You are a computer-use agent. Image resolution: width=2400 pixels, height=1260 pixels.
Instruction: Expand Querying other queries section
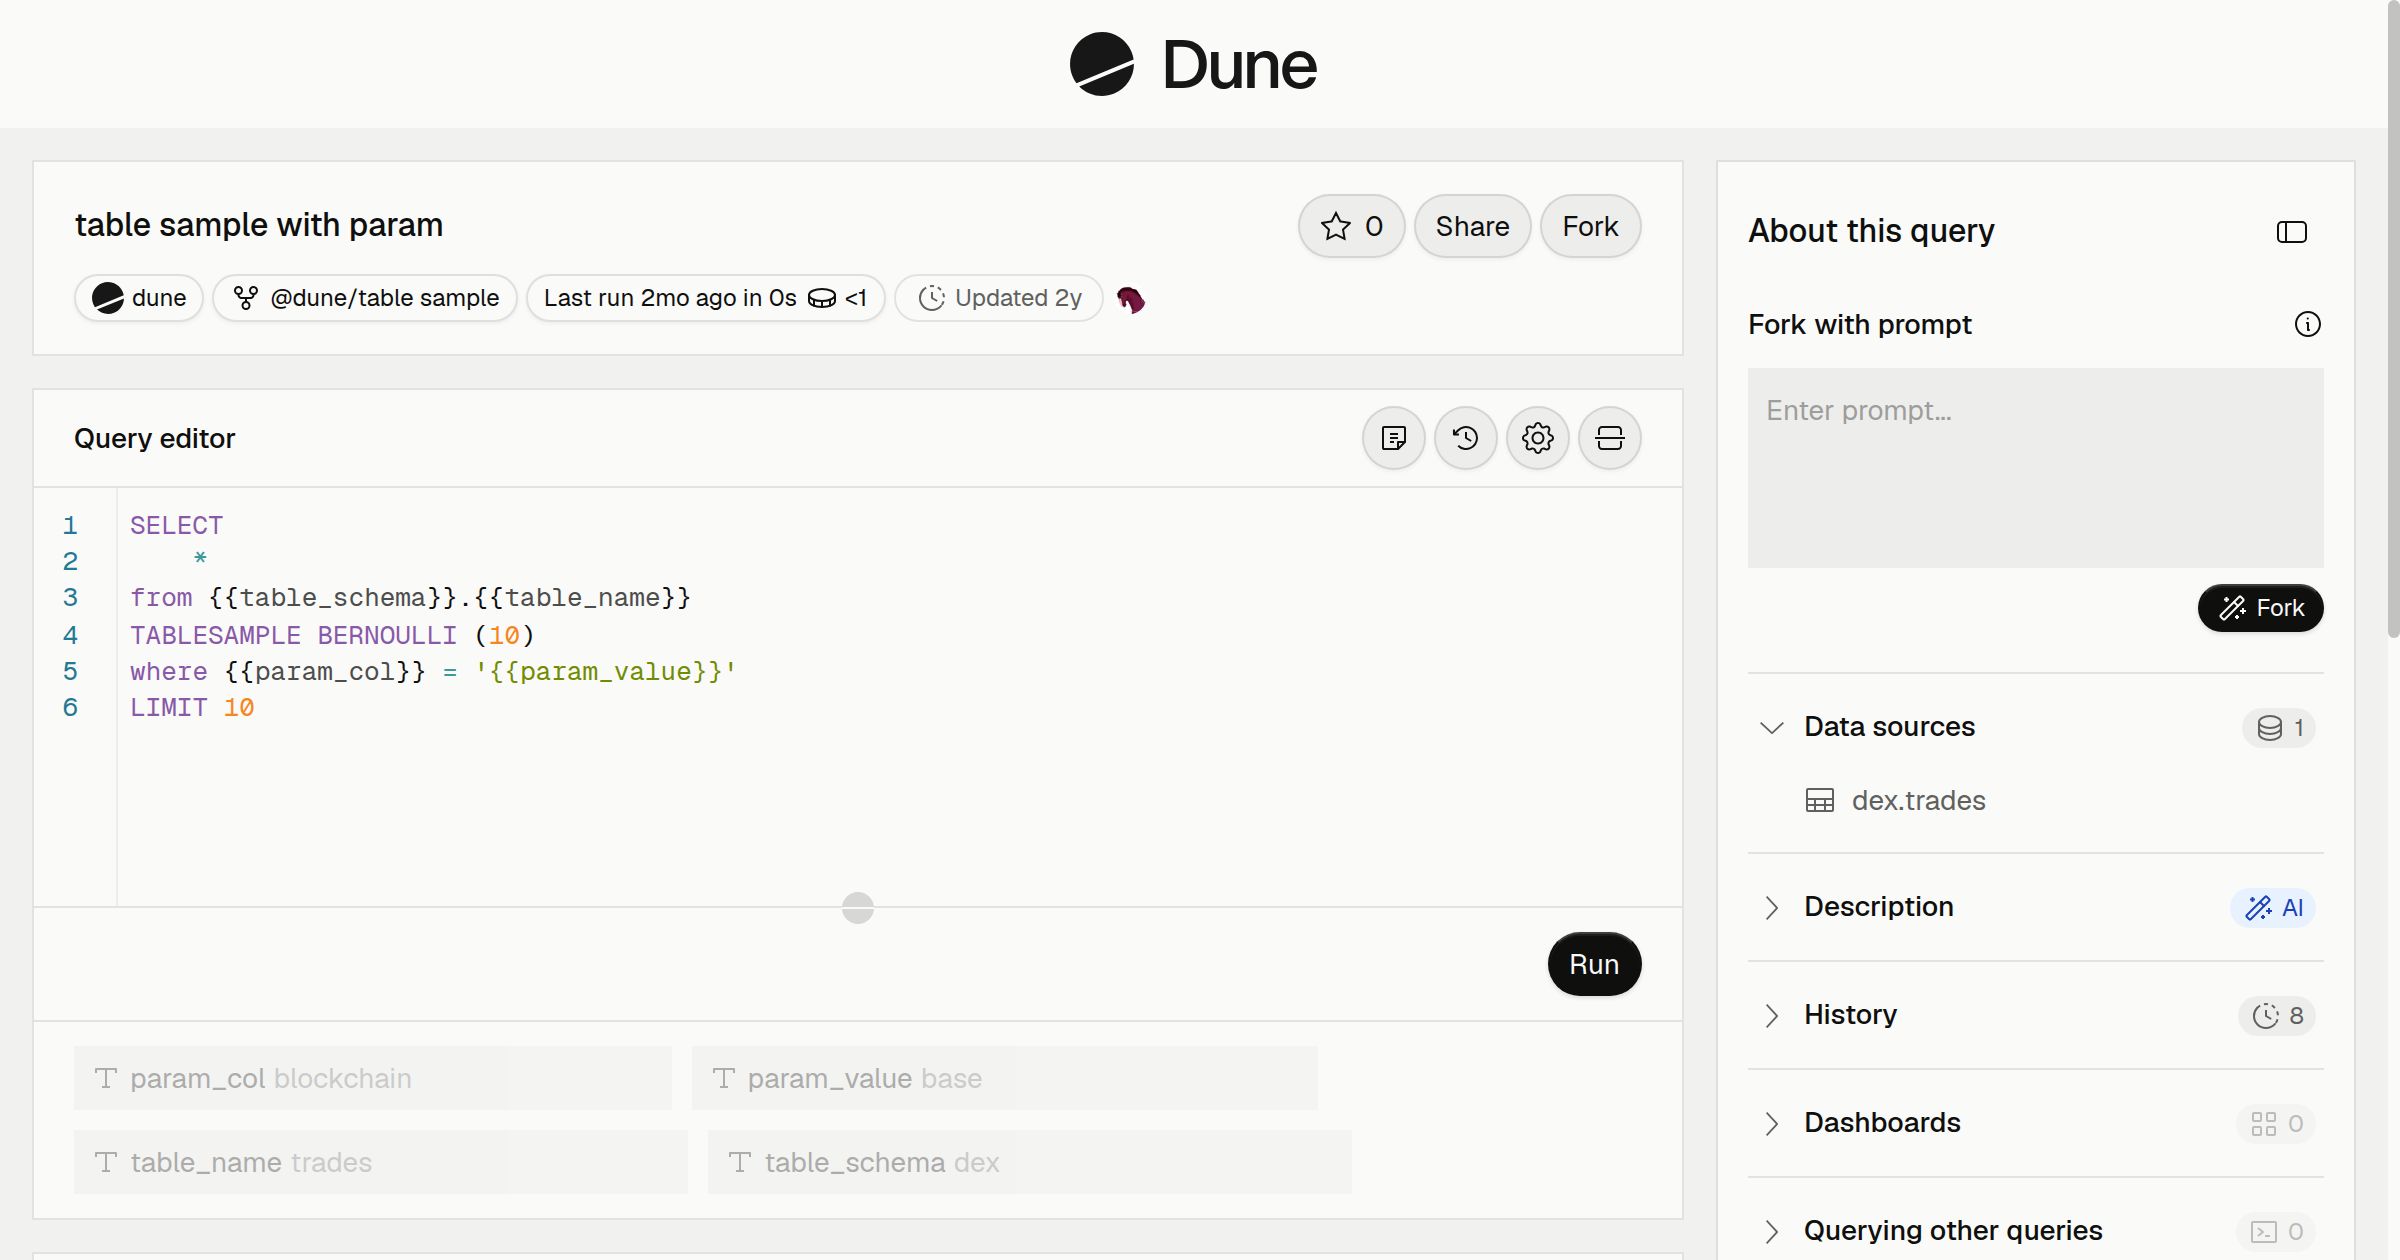(1771, 1231)
